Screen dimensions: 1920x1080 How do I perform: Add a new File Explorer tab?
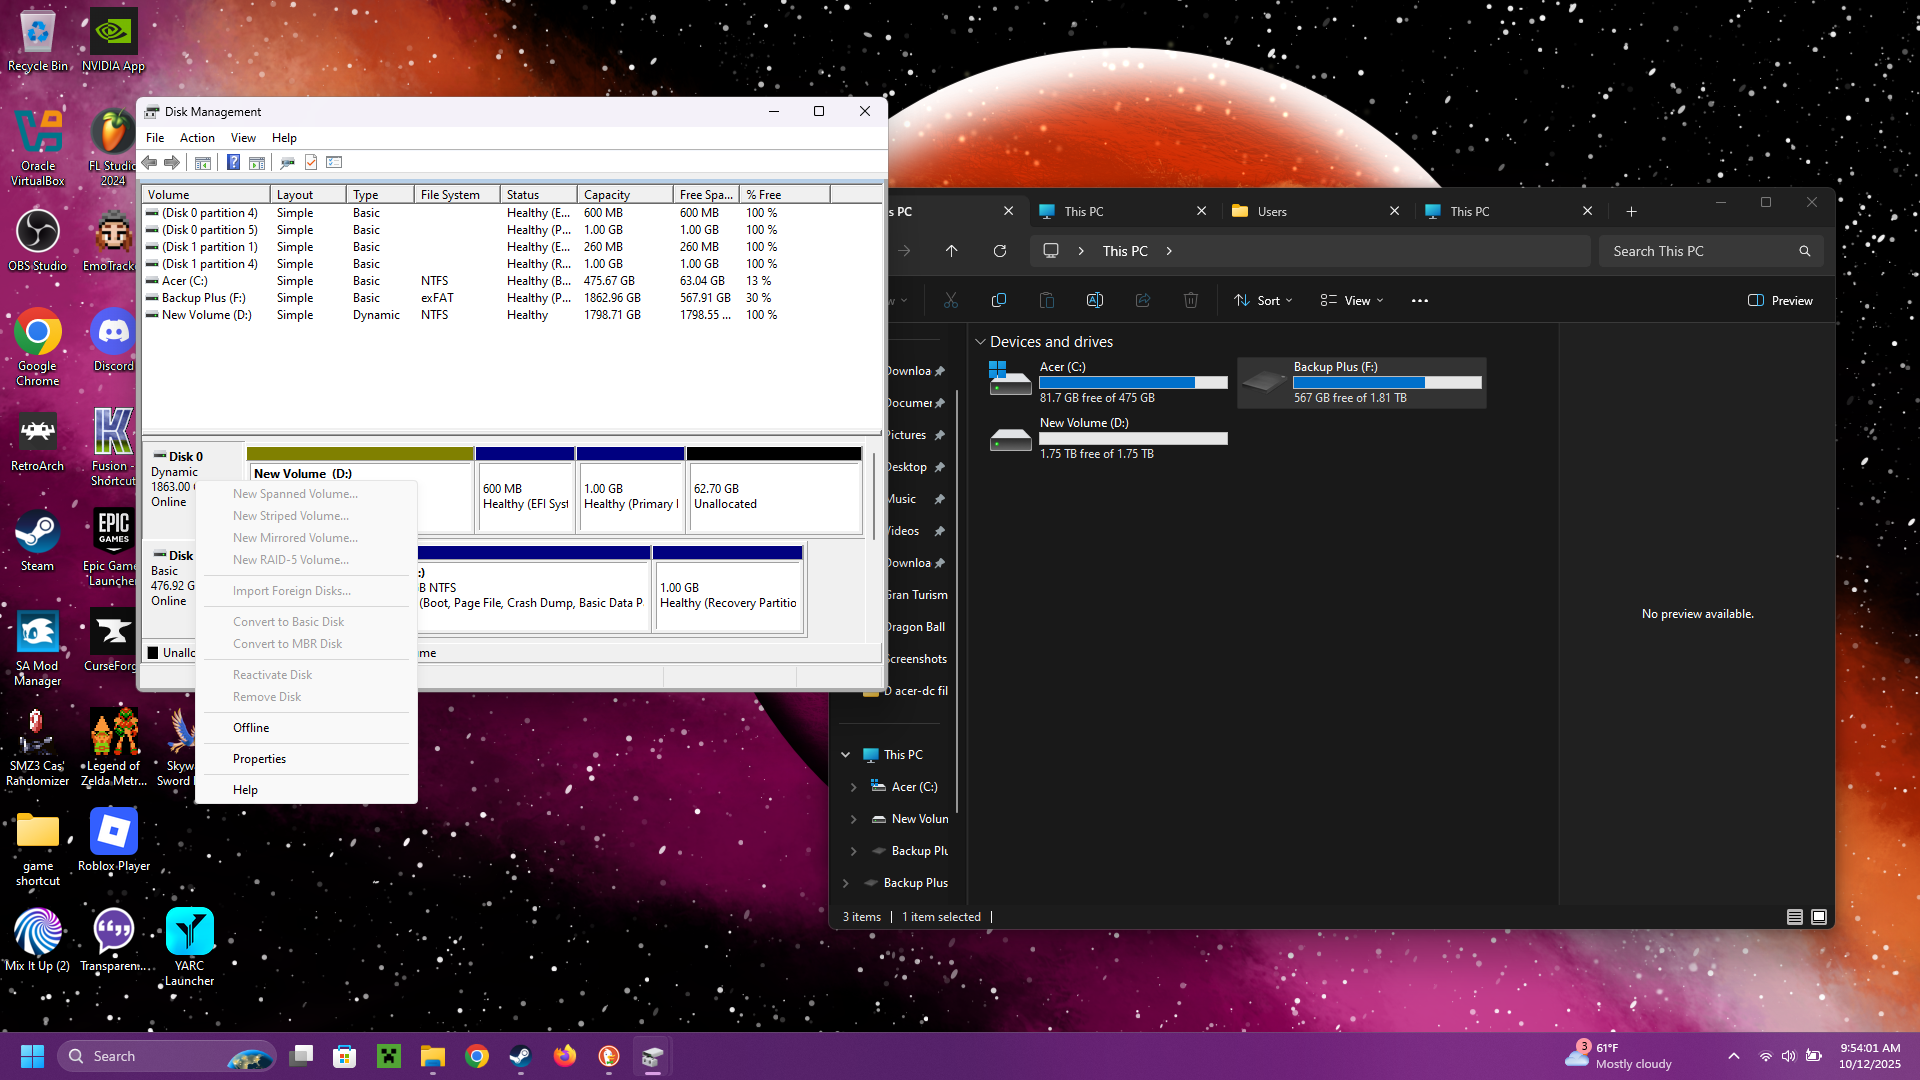[1631, 212]
